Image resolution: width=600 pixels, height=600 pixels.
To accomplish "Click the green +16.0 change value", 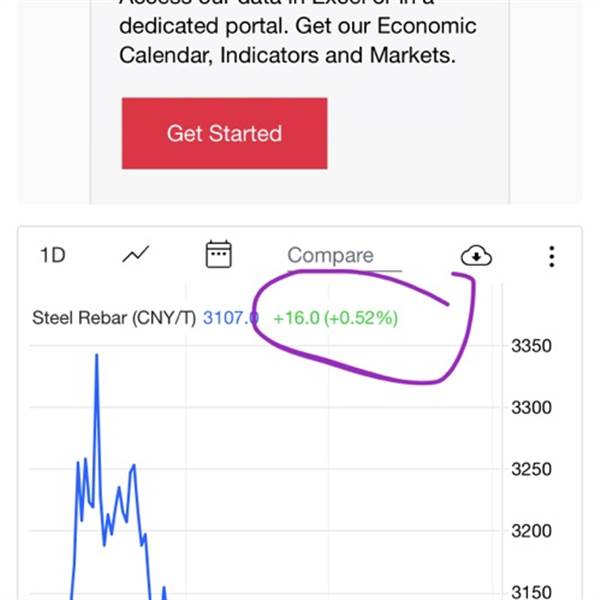I will (x=296, y=319).
